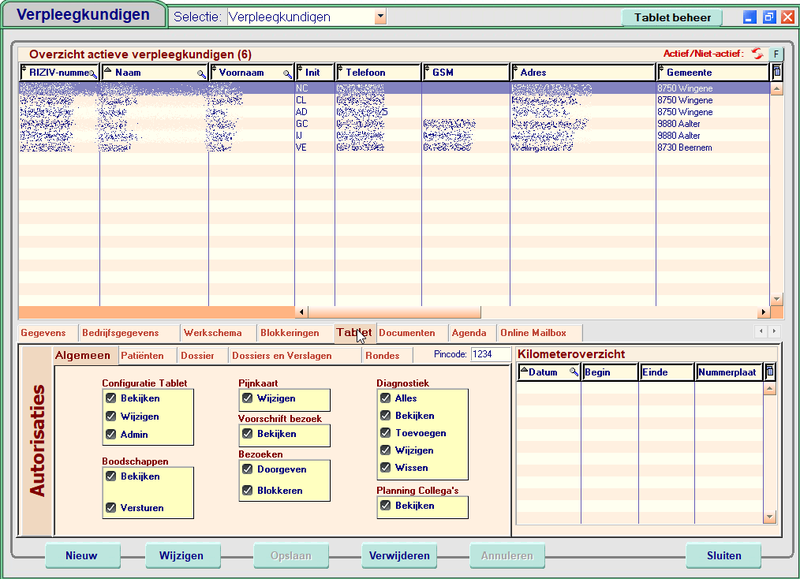The width and height of the screenshot is (800, 579).
Task: Switch to the Werkschema tab
Action: click(211, 332)
